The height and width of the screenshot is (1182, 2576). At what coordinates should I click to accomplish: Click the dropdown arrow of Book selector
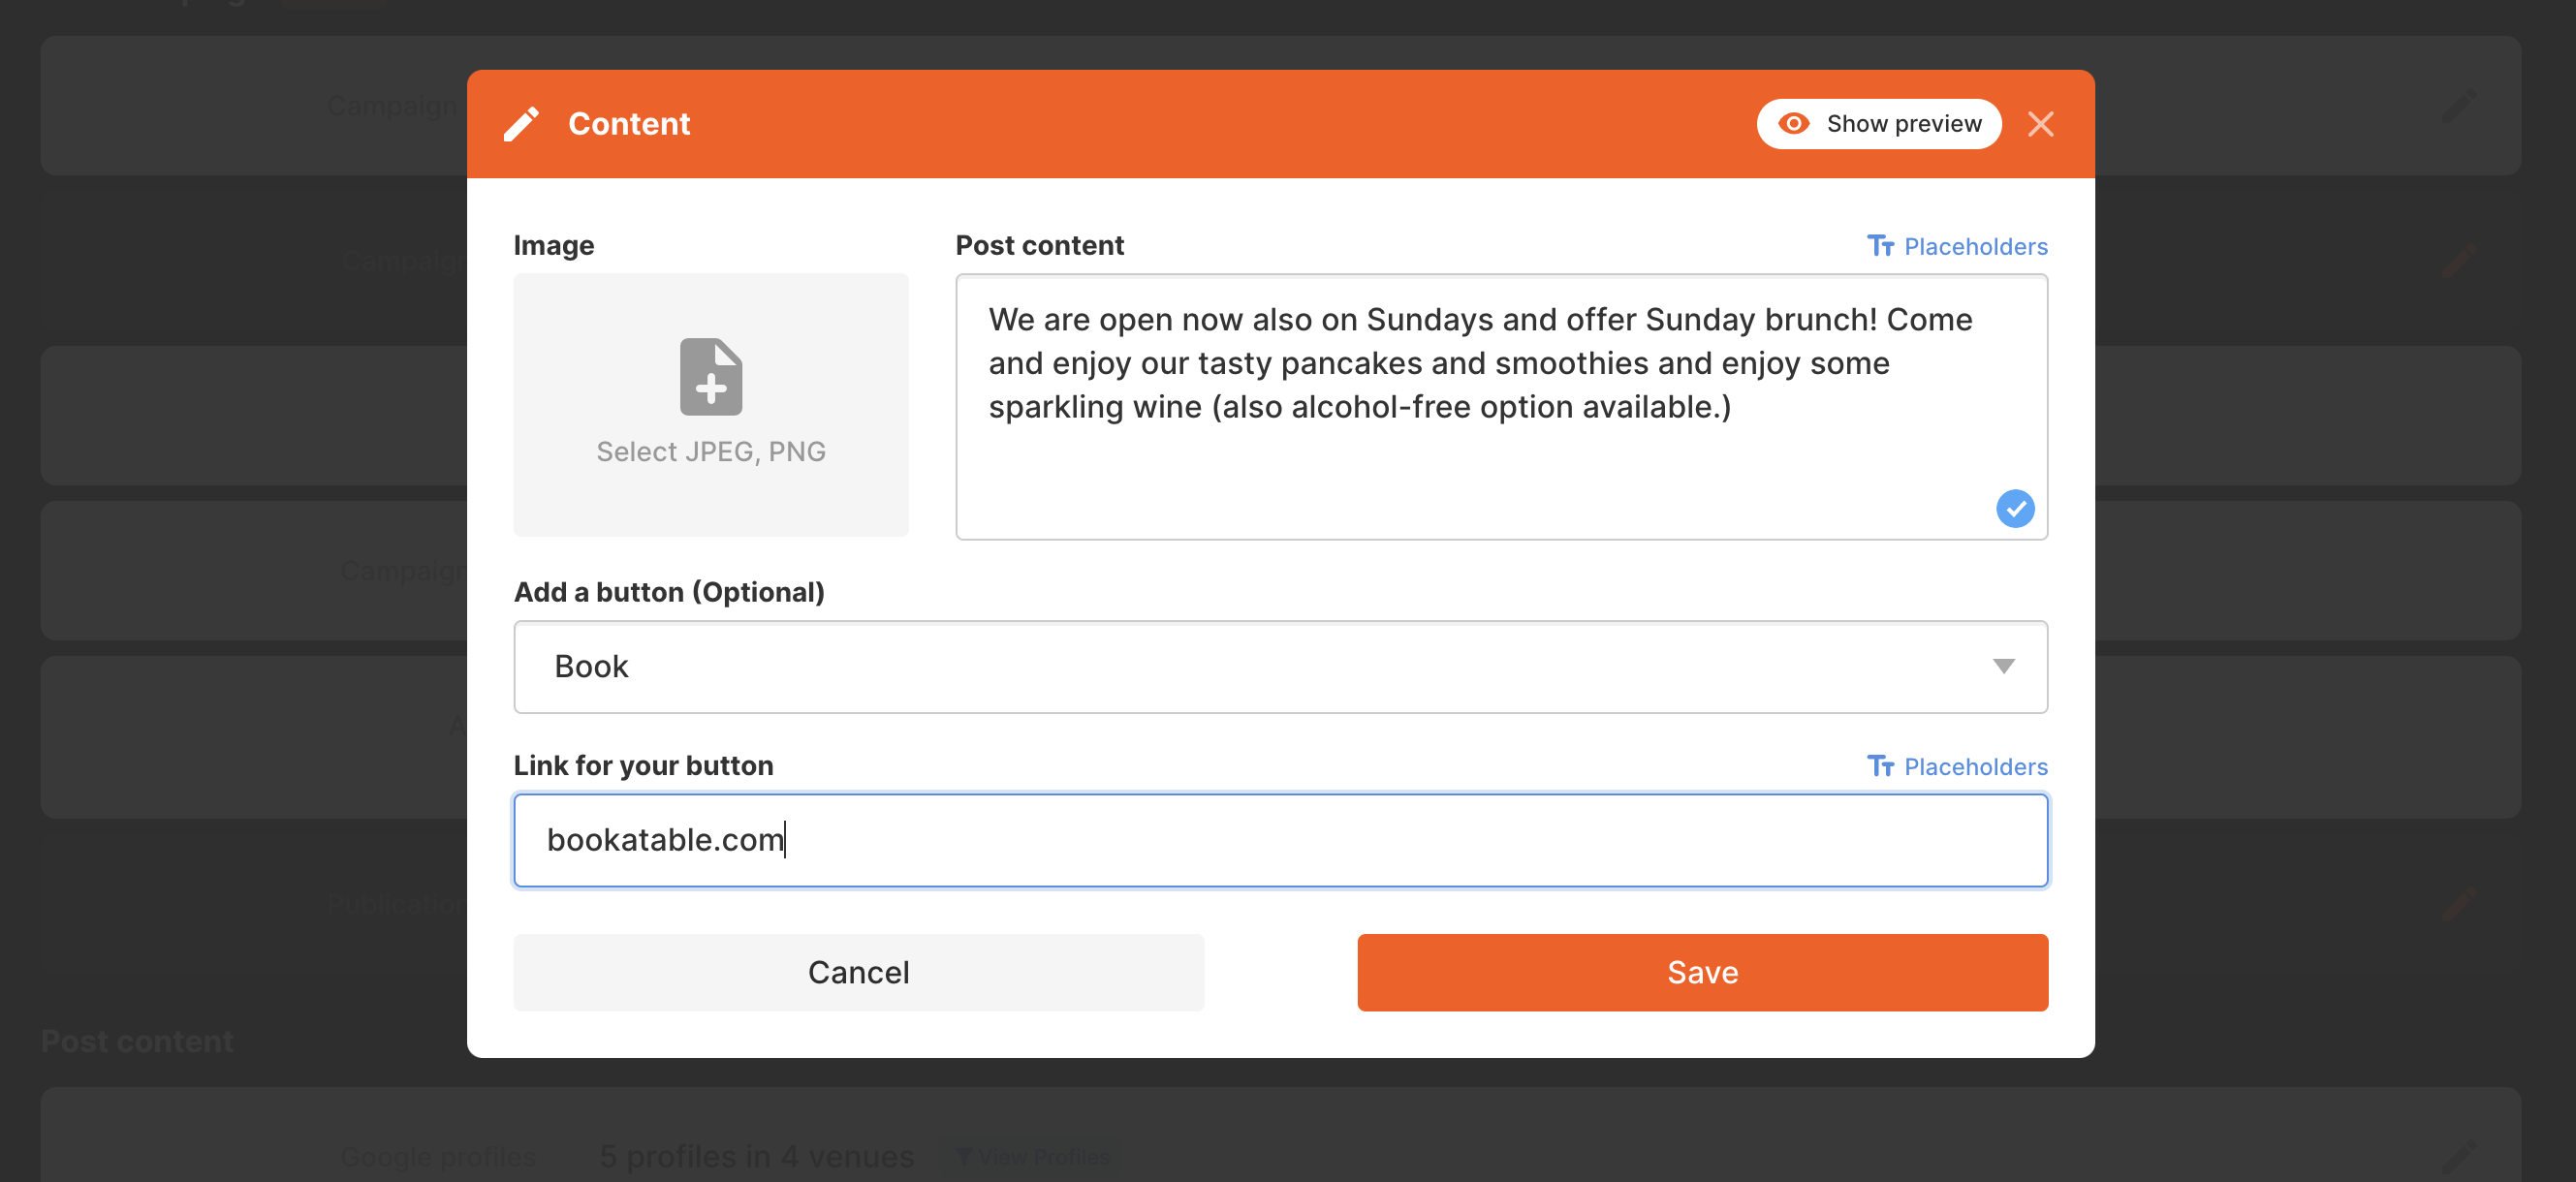point(2003,667)
